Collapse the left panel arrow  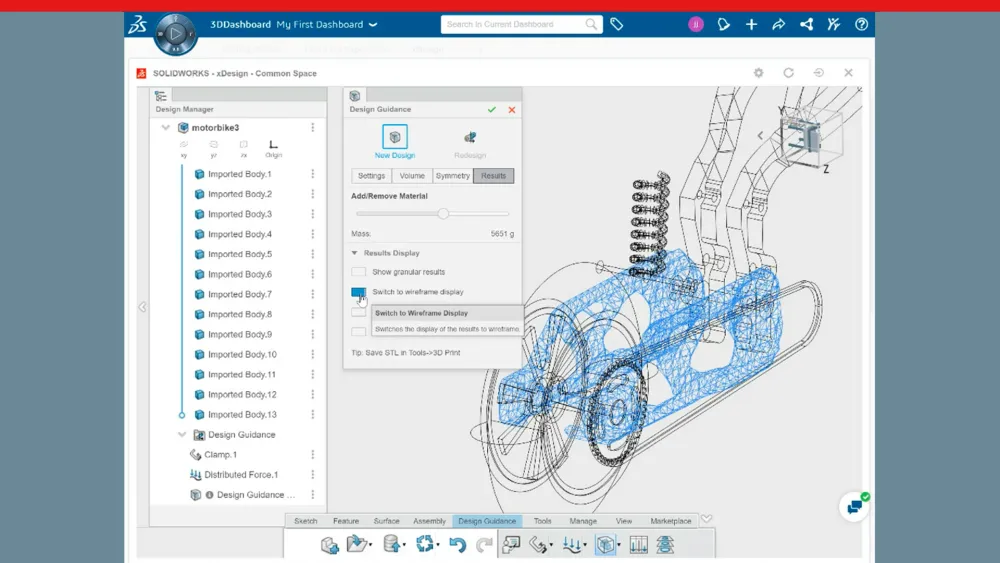pos(142,307)
